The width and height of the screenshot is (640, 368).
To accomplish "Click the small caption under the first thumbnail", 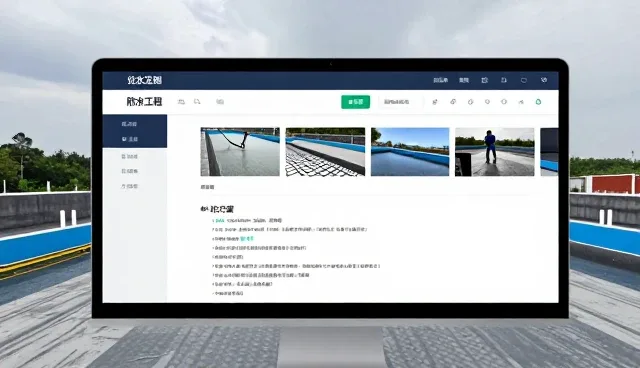I will (x=207, y=187).
